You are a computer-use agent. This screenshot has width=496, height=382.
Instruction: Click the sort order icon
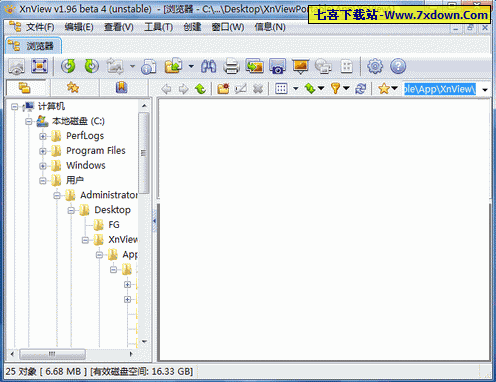pos(310,89)
